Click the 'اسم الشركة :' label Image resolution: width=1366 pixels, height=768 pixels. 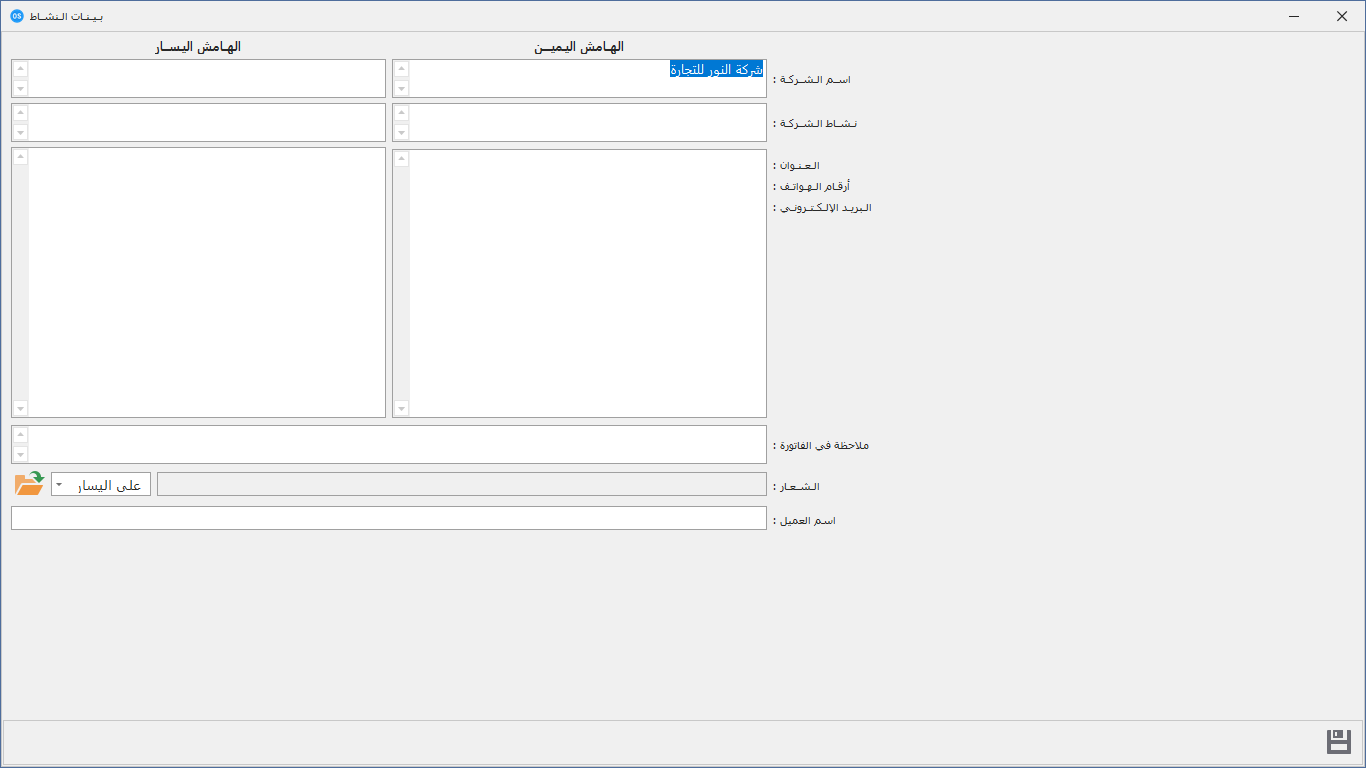pos(812,79)
